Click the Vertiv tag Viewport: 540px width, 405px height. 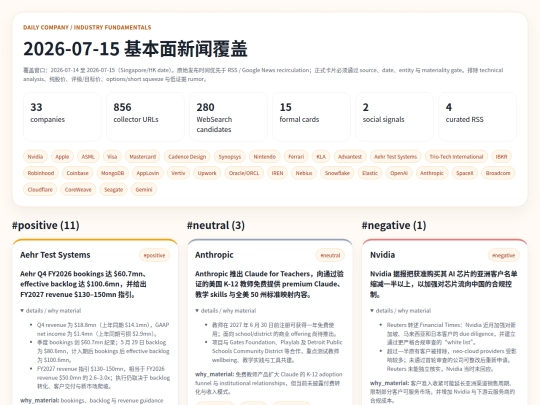pos(178,173)
